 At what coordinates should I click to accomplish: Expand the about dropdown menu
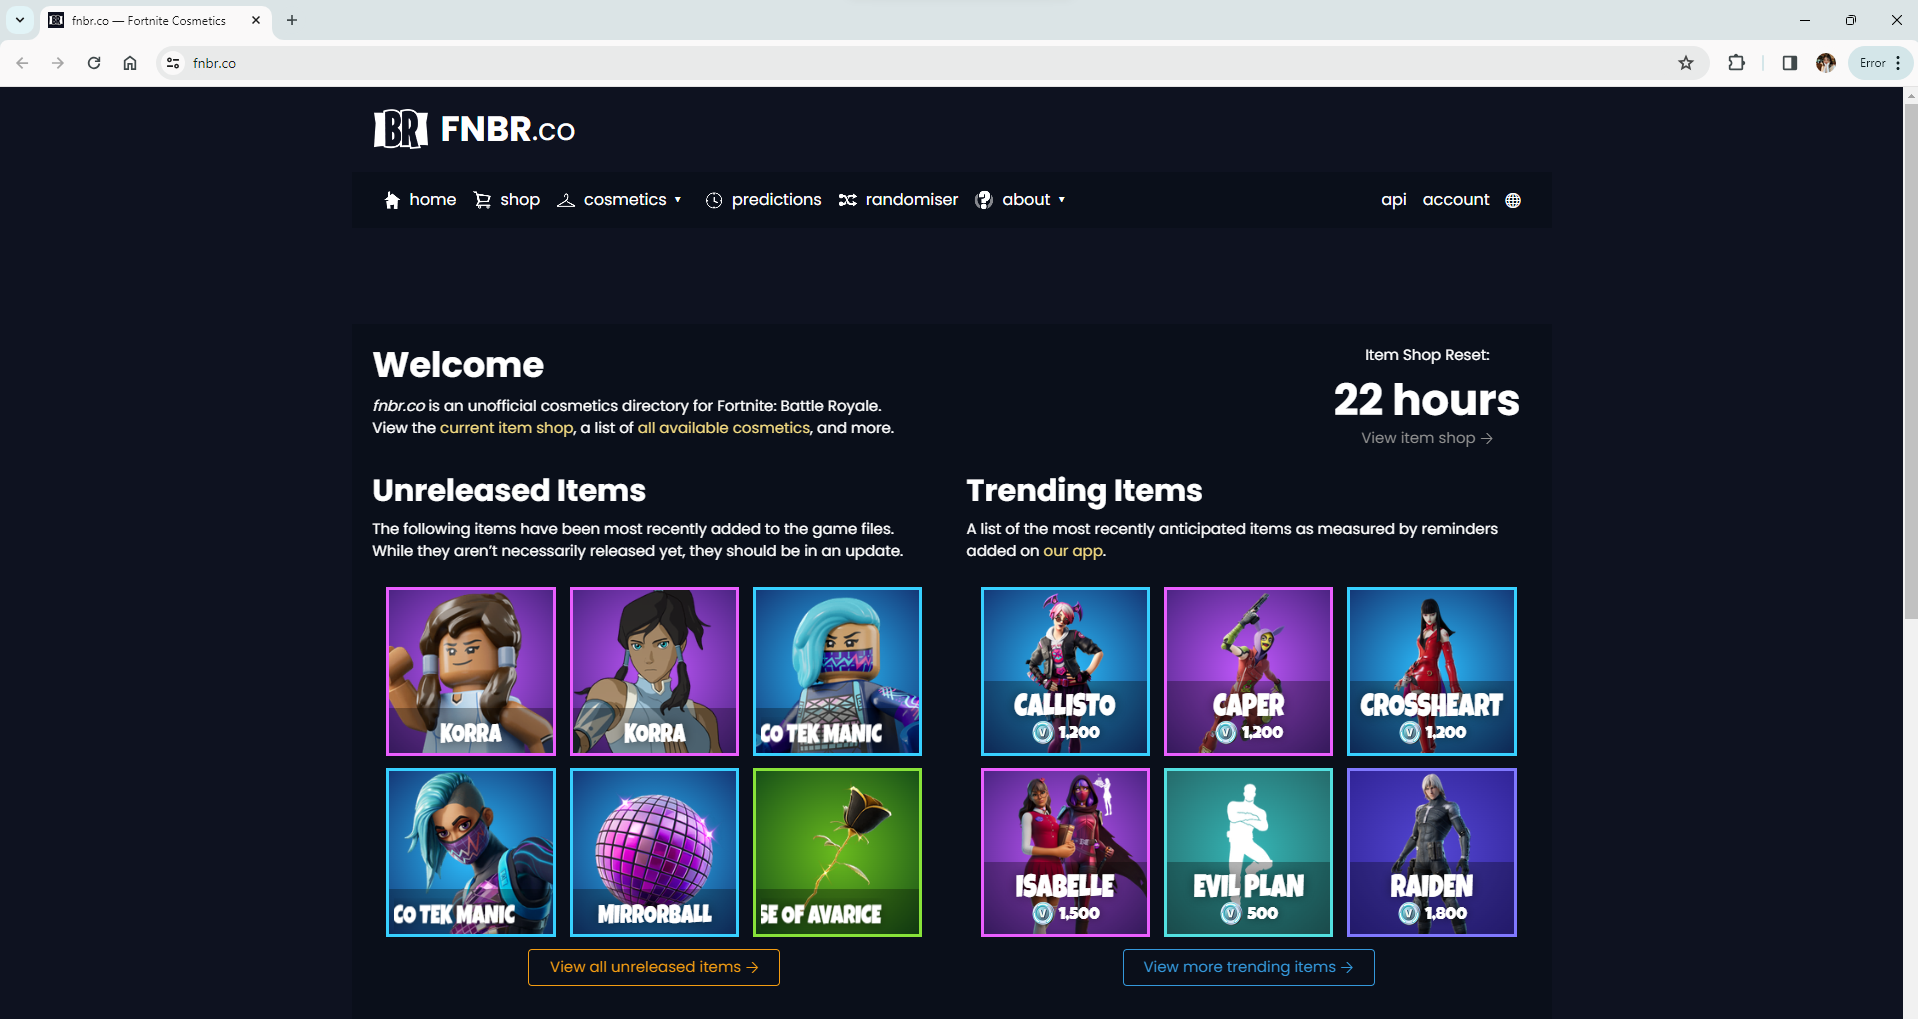click(1021, 200)
